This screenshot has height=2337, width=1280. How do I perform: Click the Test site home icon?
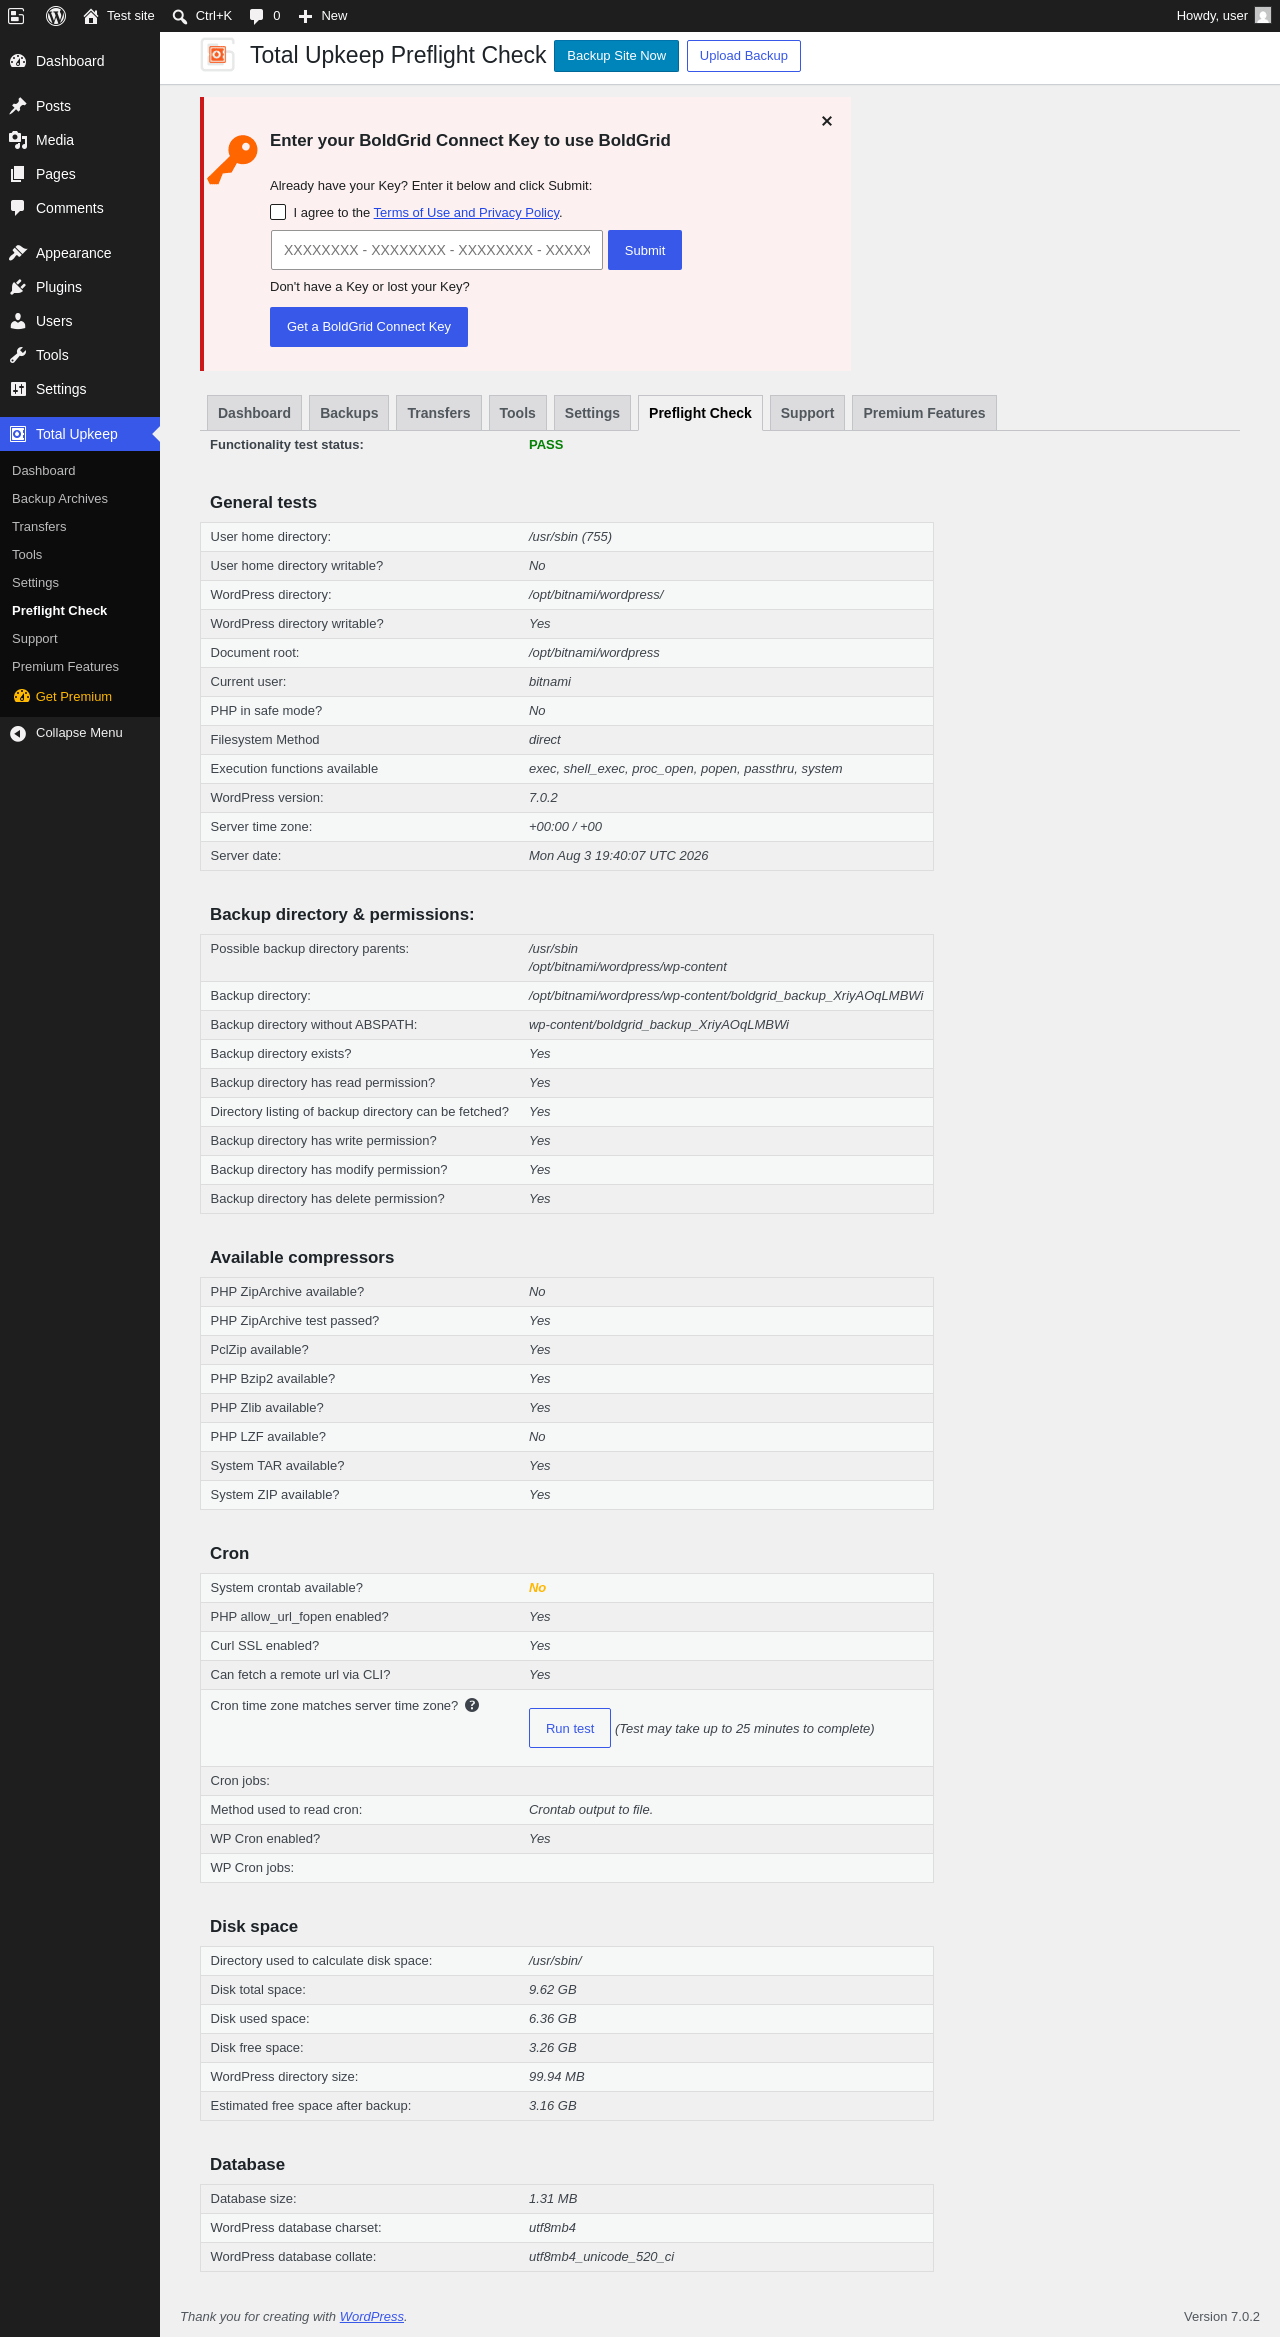point(91,16)
